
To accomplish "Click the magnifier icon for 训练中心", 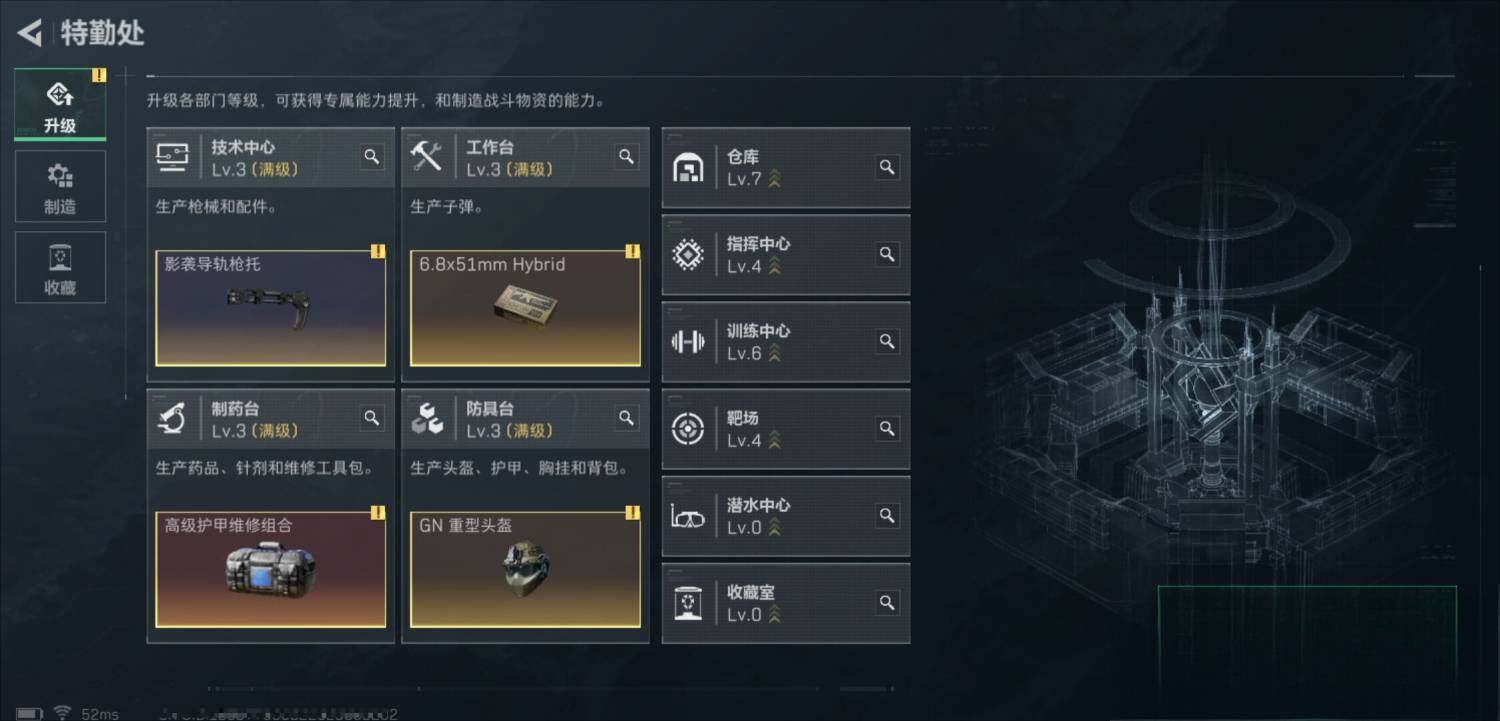I will 887,341.
